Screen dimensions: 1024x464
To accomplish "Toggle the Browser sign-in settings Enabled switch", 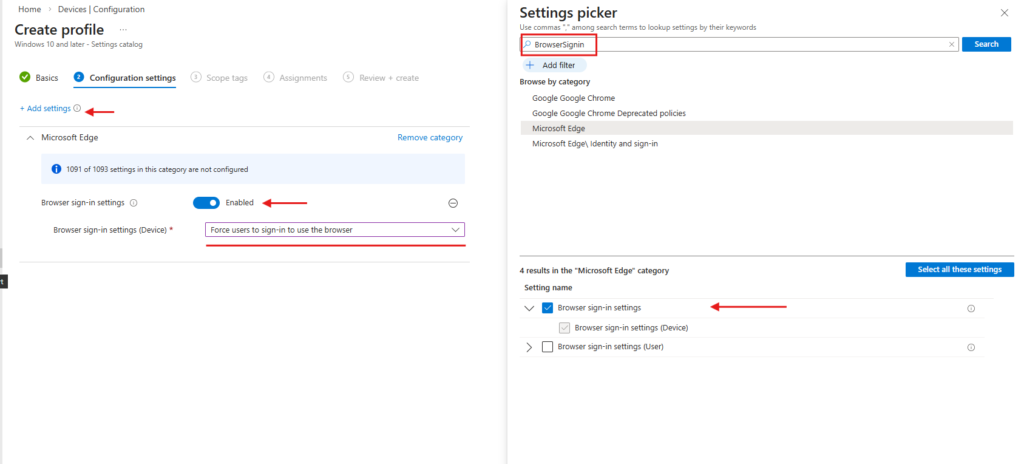I will tap(206, 203).
